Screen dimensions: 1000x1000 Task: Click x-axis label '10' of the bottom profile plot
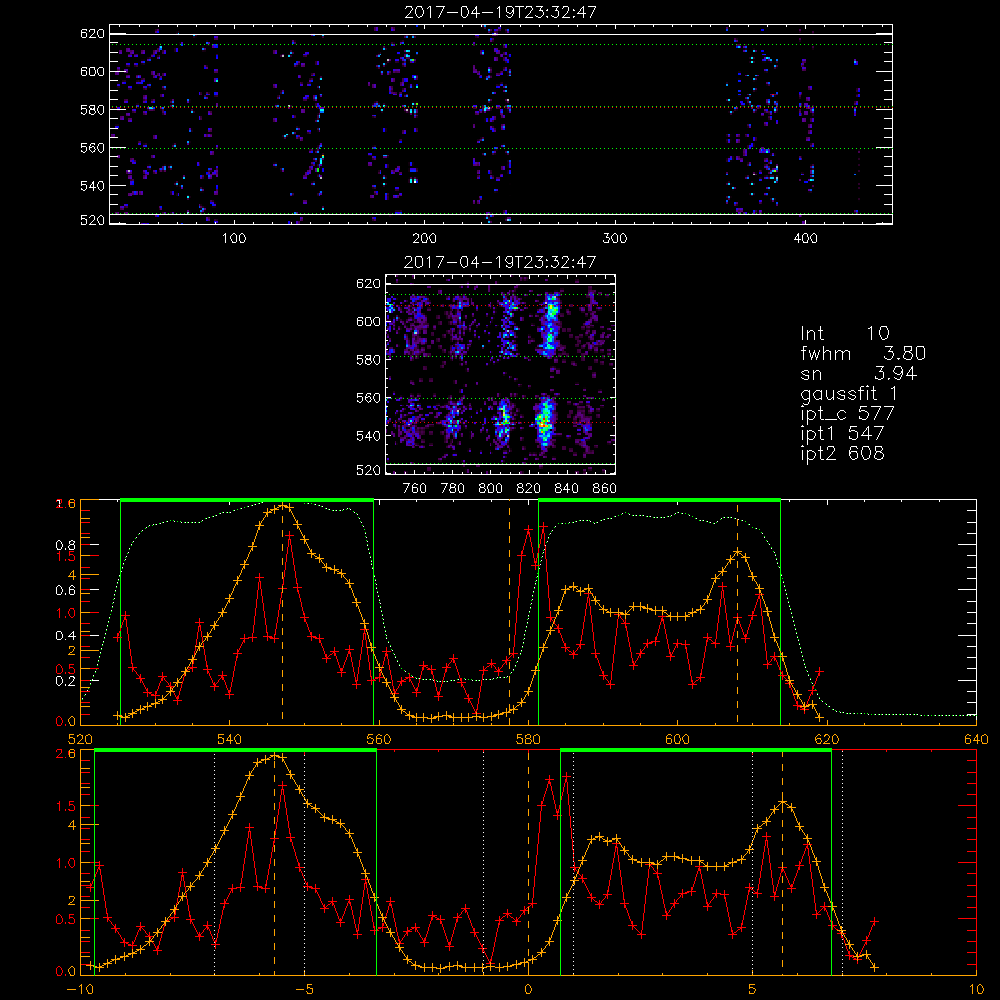[976, 989]
